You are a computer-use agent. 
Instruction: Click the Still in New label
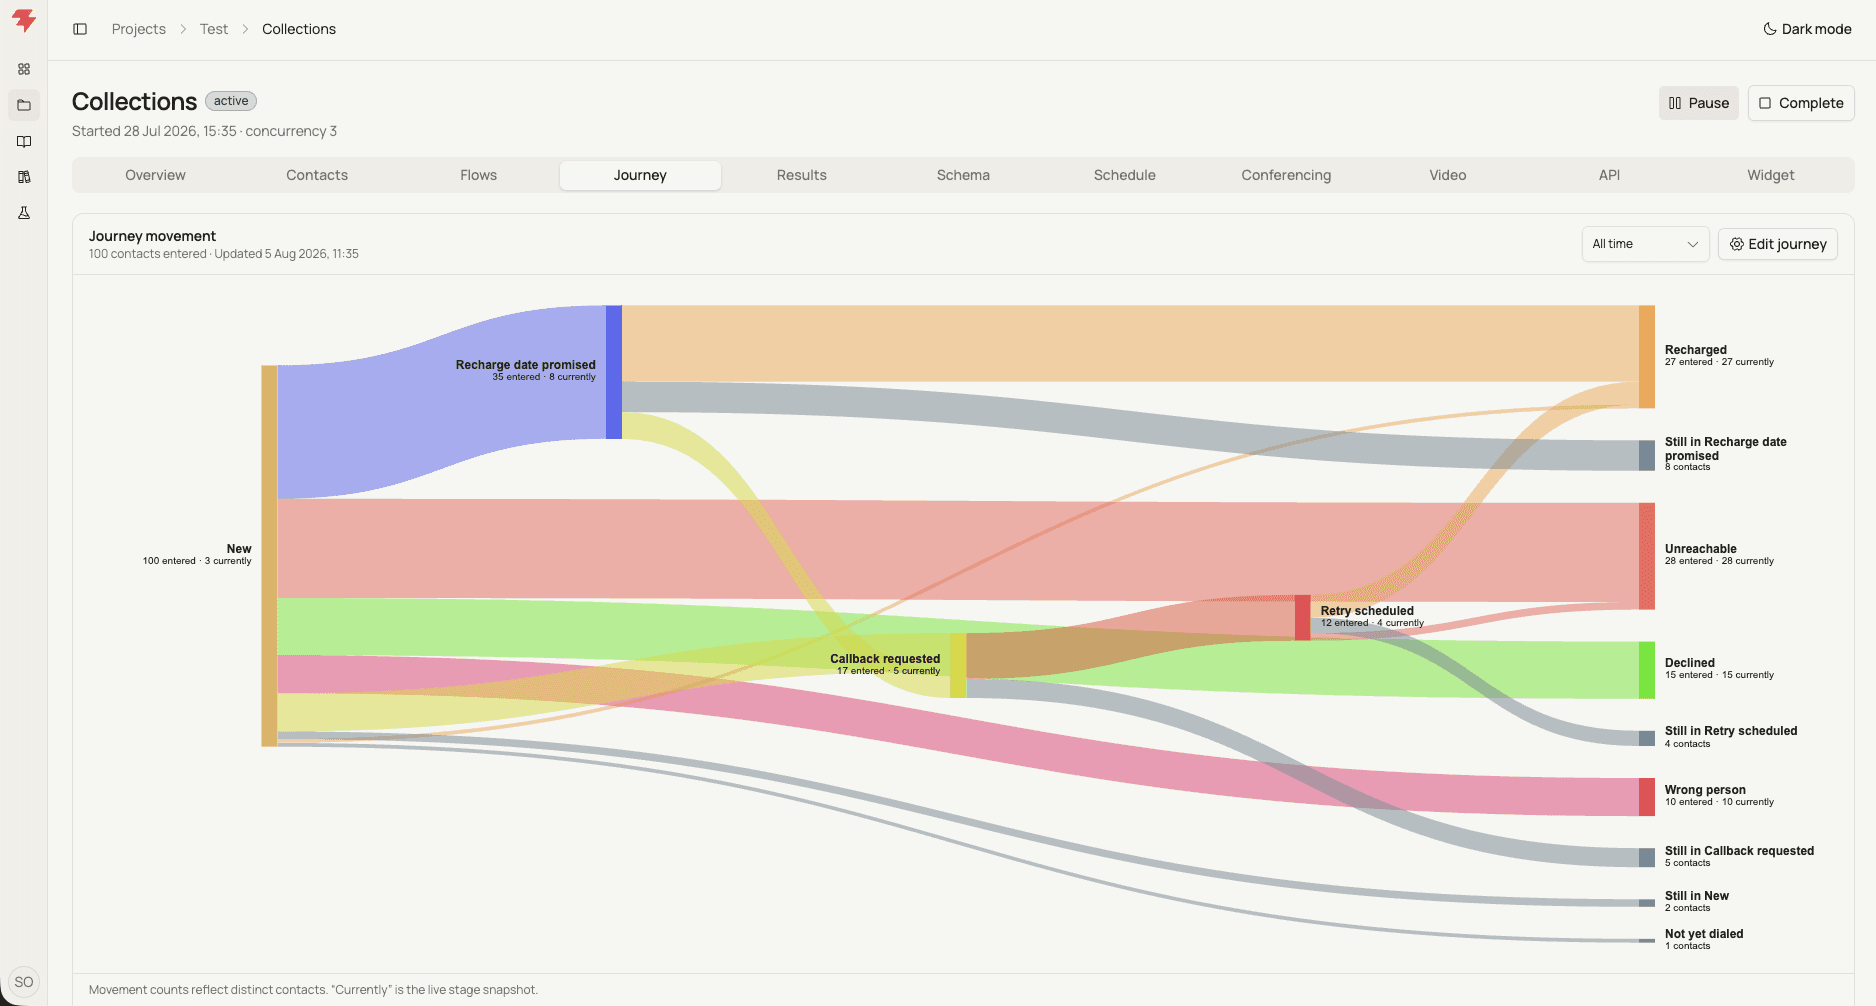point(1697,896)
